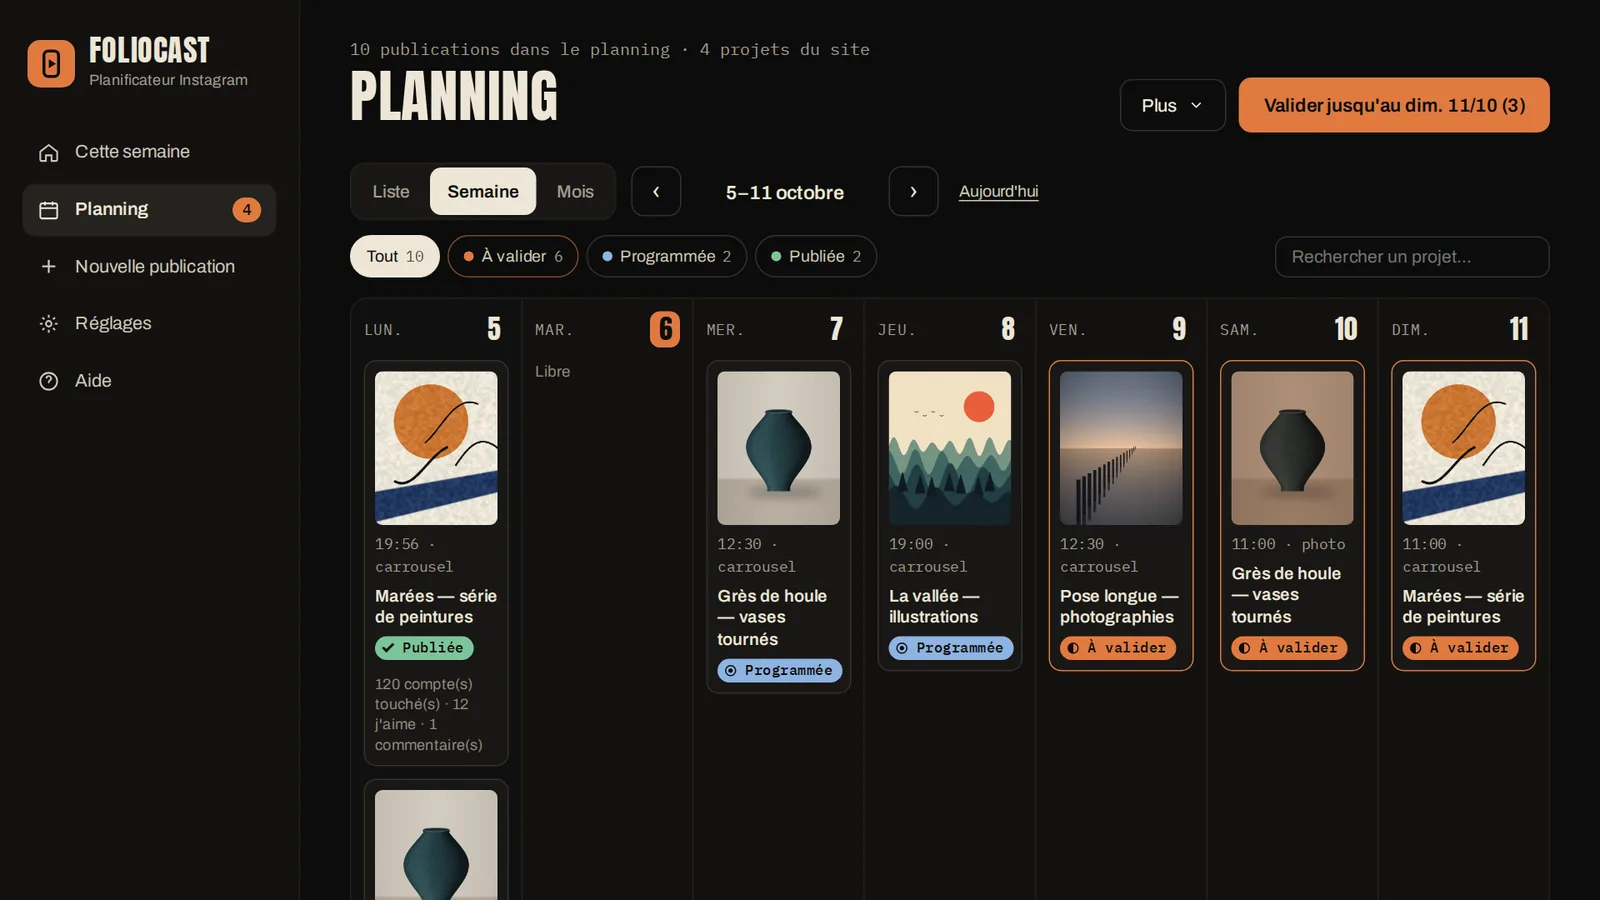Click the Nouvelle publication label
The width and height of the screenshot is (1600, 900).
pos(155,266)
